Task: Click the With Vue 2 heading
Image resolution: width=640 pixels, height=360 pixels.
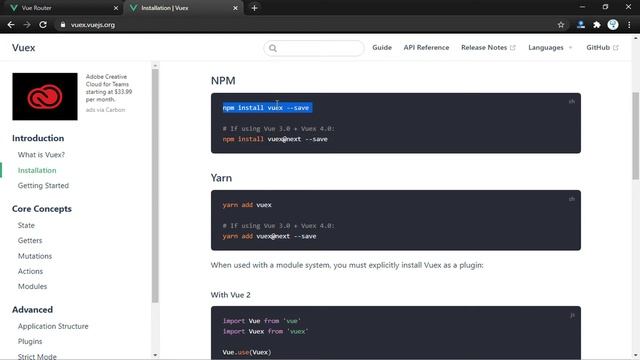Action: click(x=231, y=295)
